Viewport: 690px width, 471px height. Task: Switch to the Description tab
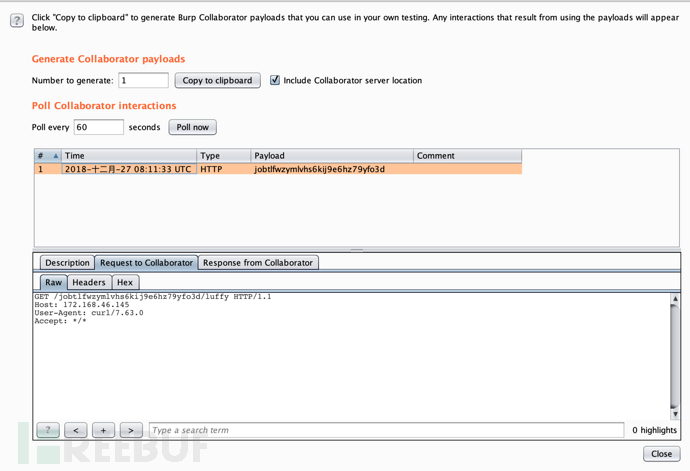67,263
